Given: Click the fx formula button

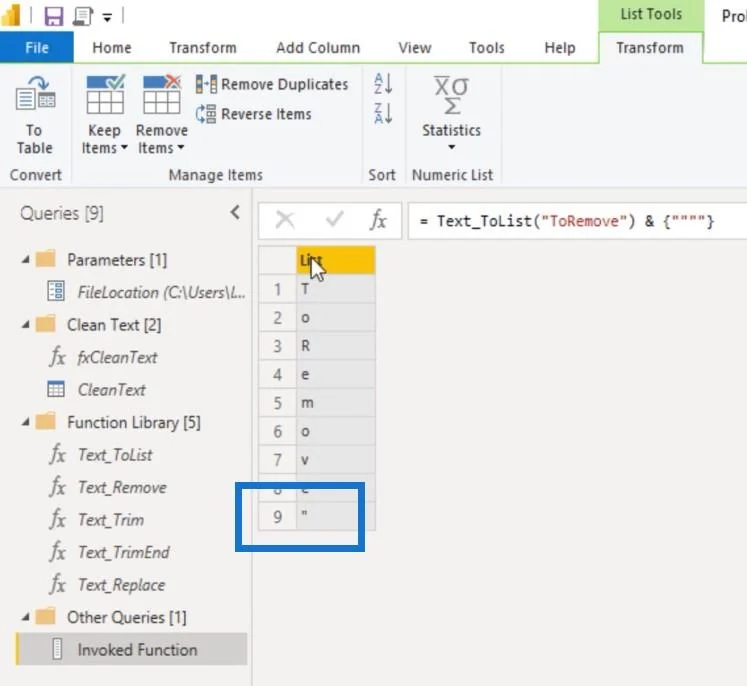Looking at the screenshot, I should click(378, 220).
